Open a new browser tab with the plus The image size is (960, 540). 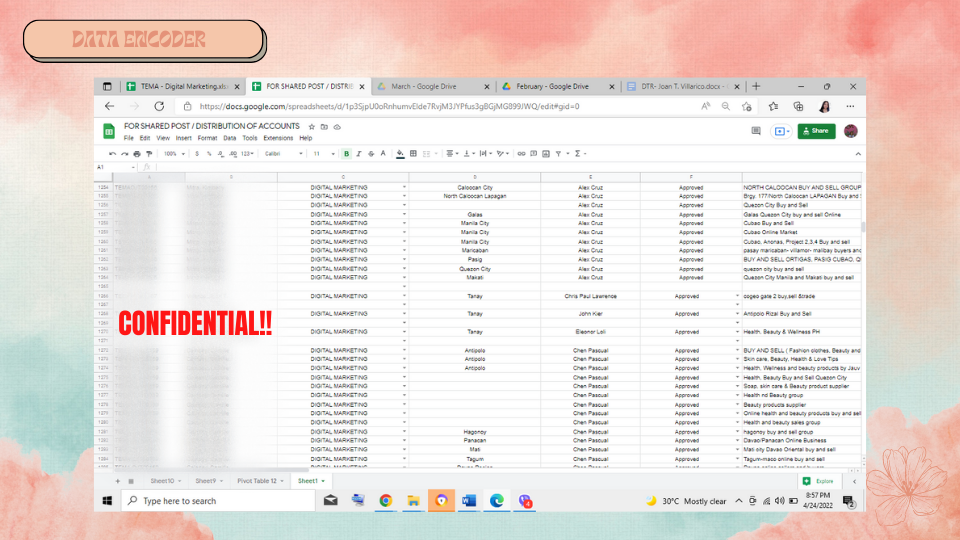click(x=756, y=86)
